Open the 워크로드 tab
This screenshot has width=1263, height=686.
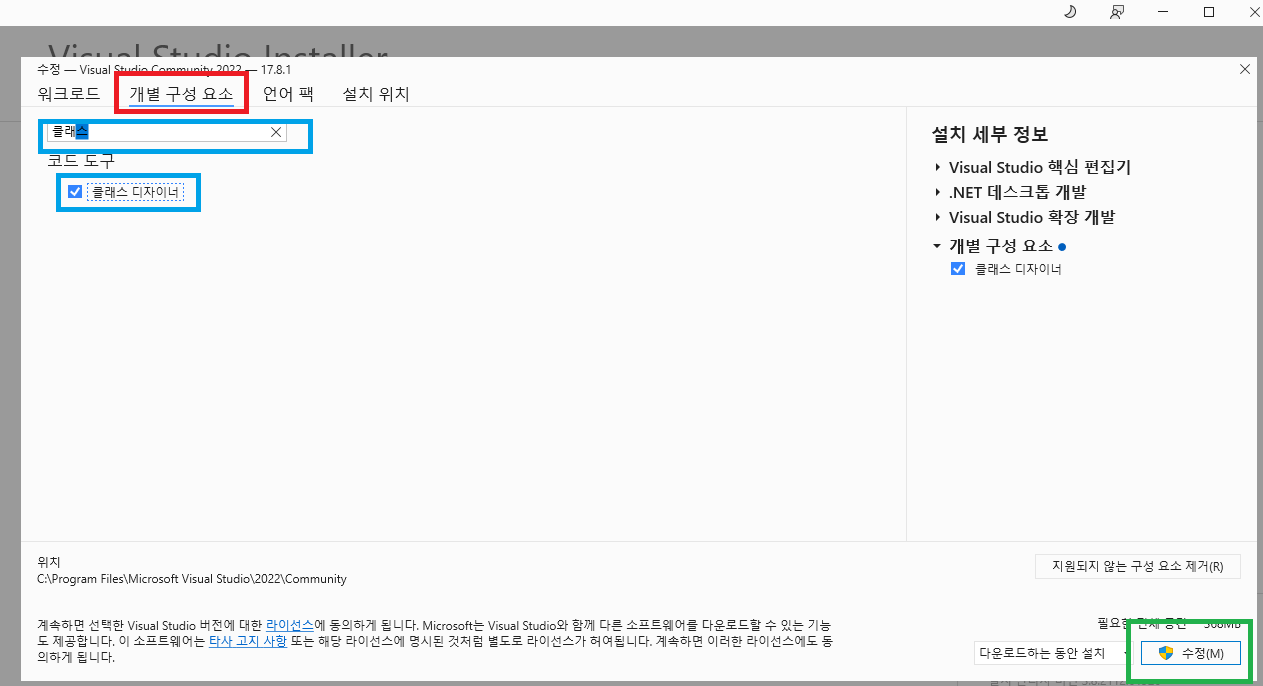68,94
